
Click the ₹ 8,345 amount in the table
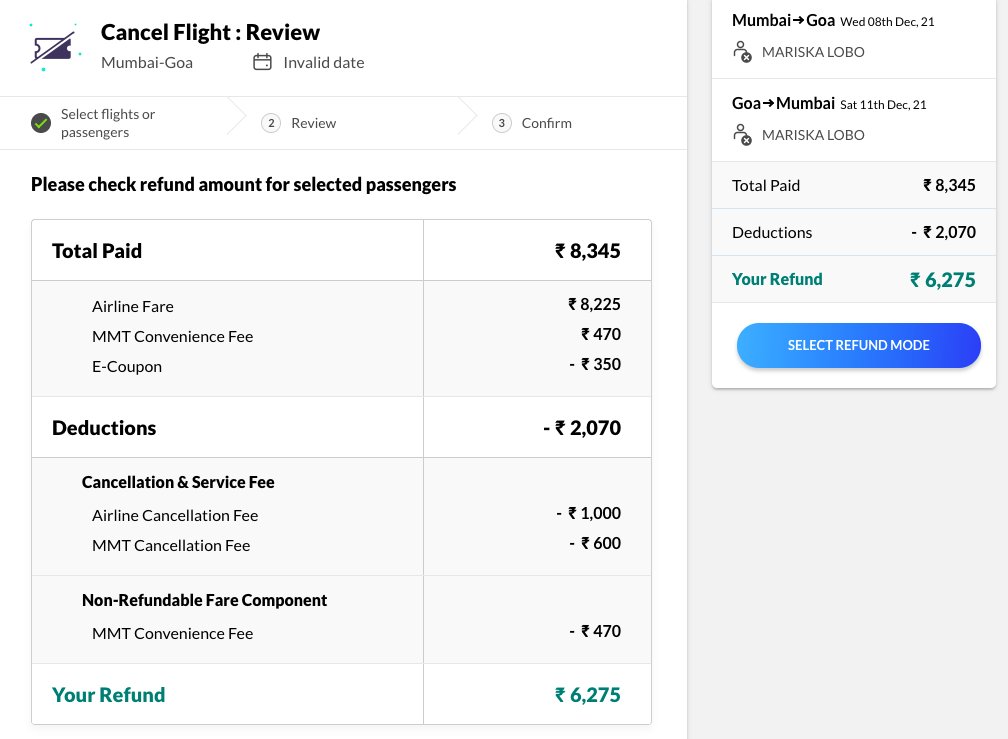(x=588, y=251)
